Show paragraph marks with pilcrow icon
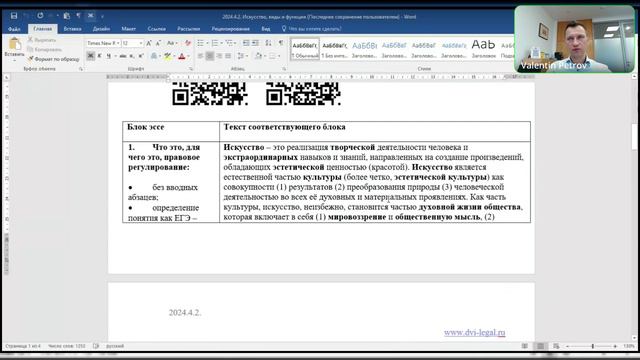Screen dimensions: 640x360 tap(281, 43)
